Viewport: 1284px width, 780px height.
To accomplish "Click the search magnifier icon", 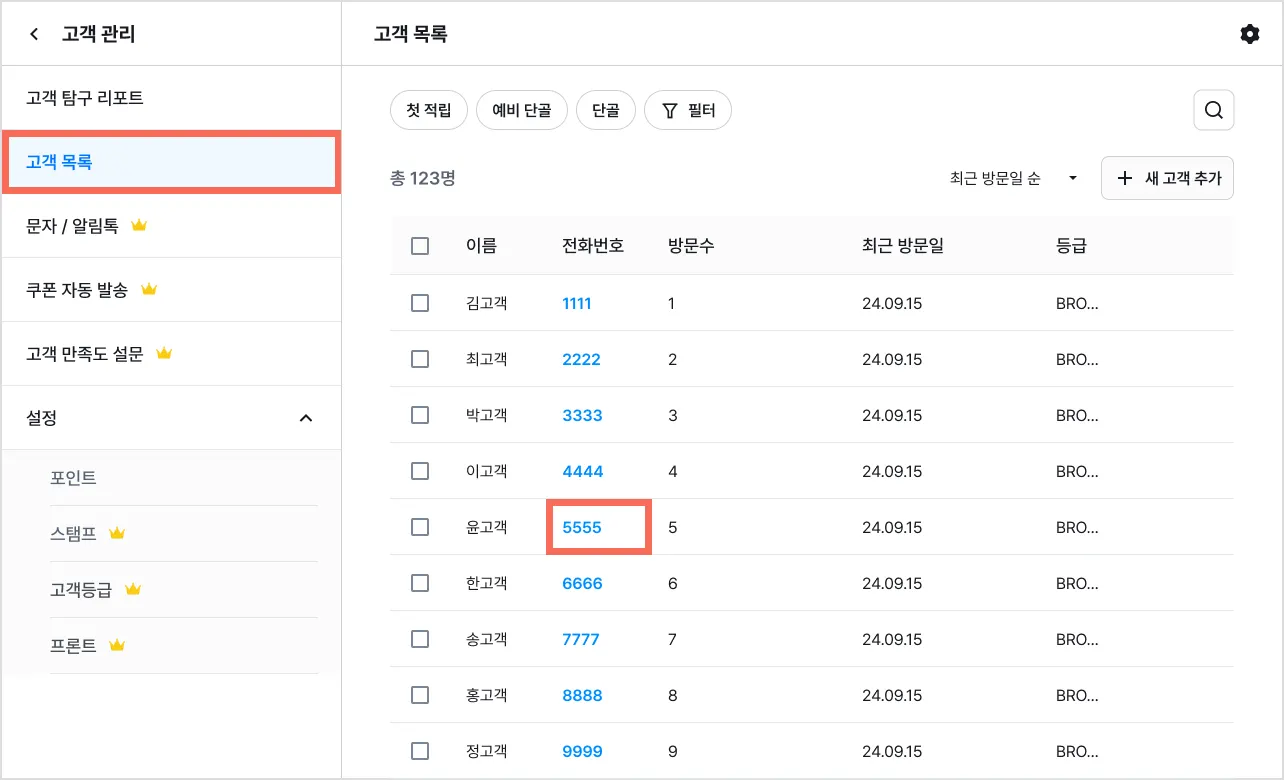I will click(x=1214, y=110).
